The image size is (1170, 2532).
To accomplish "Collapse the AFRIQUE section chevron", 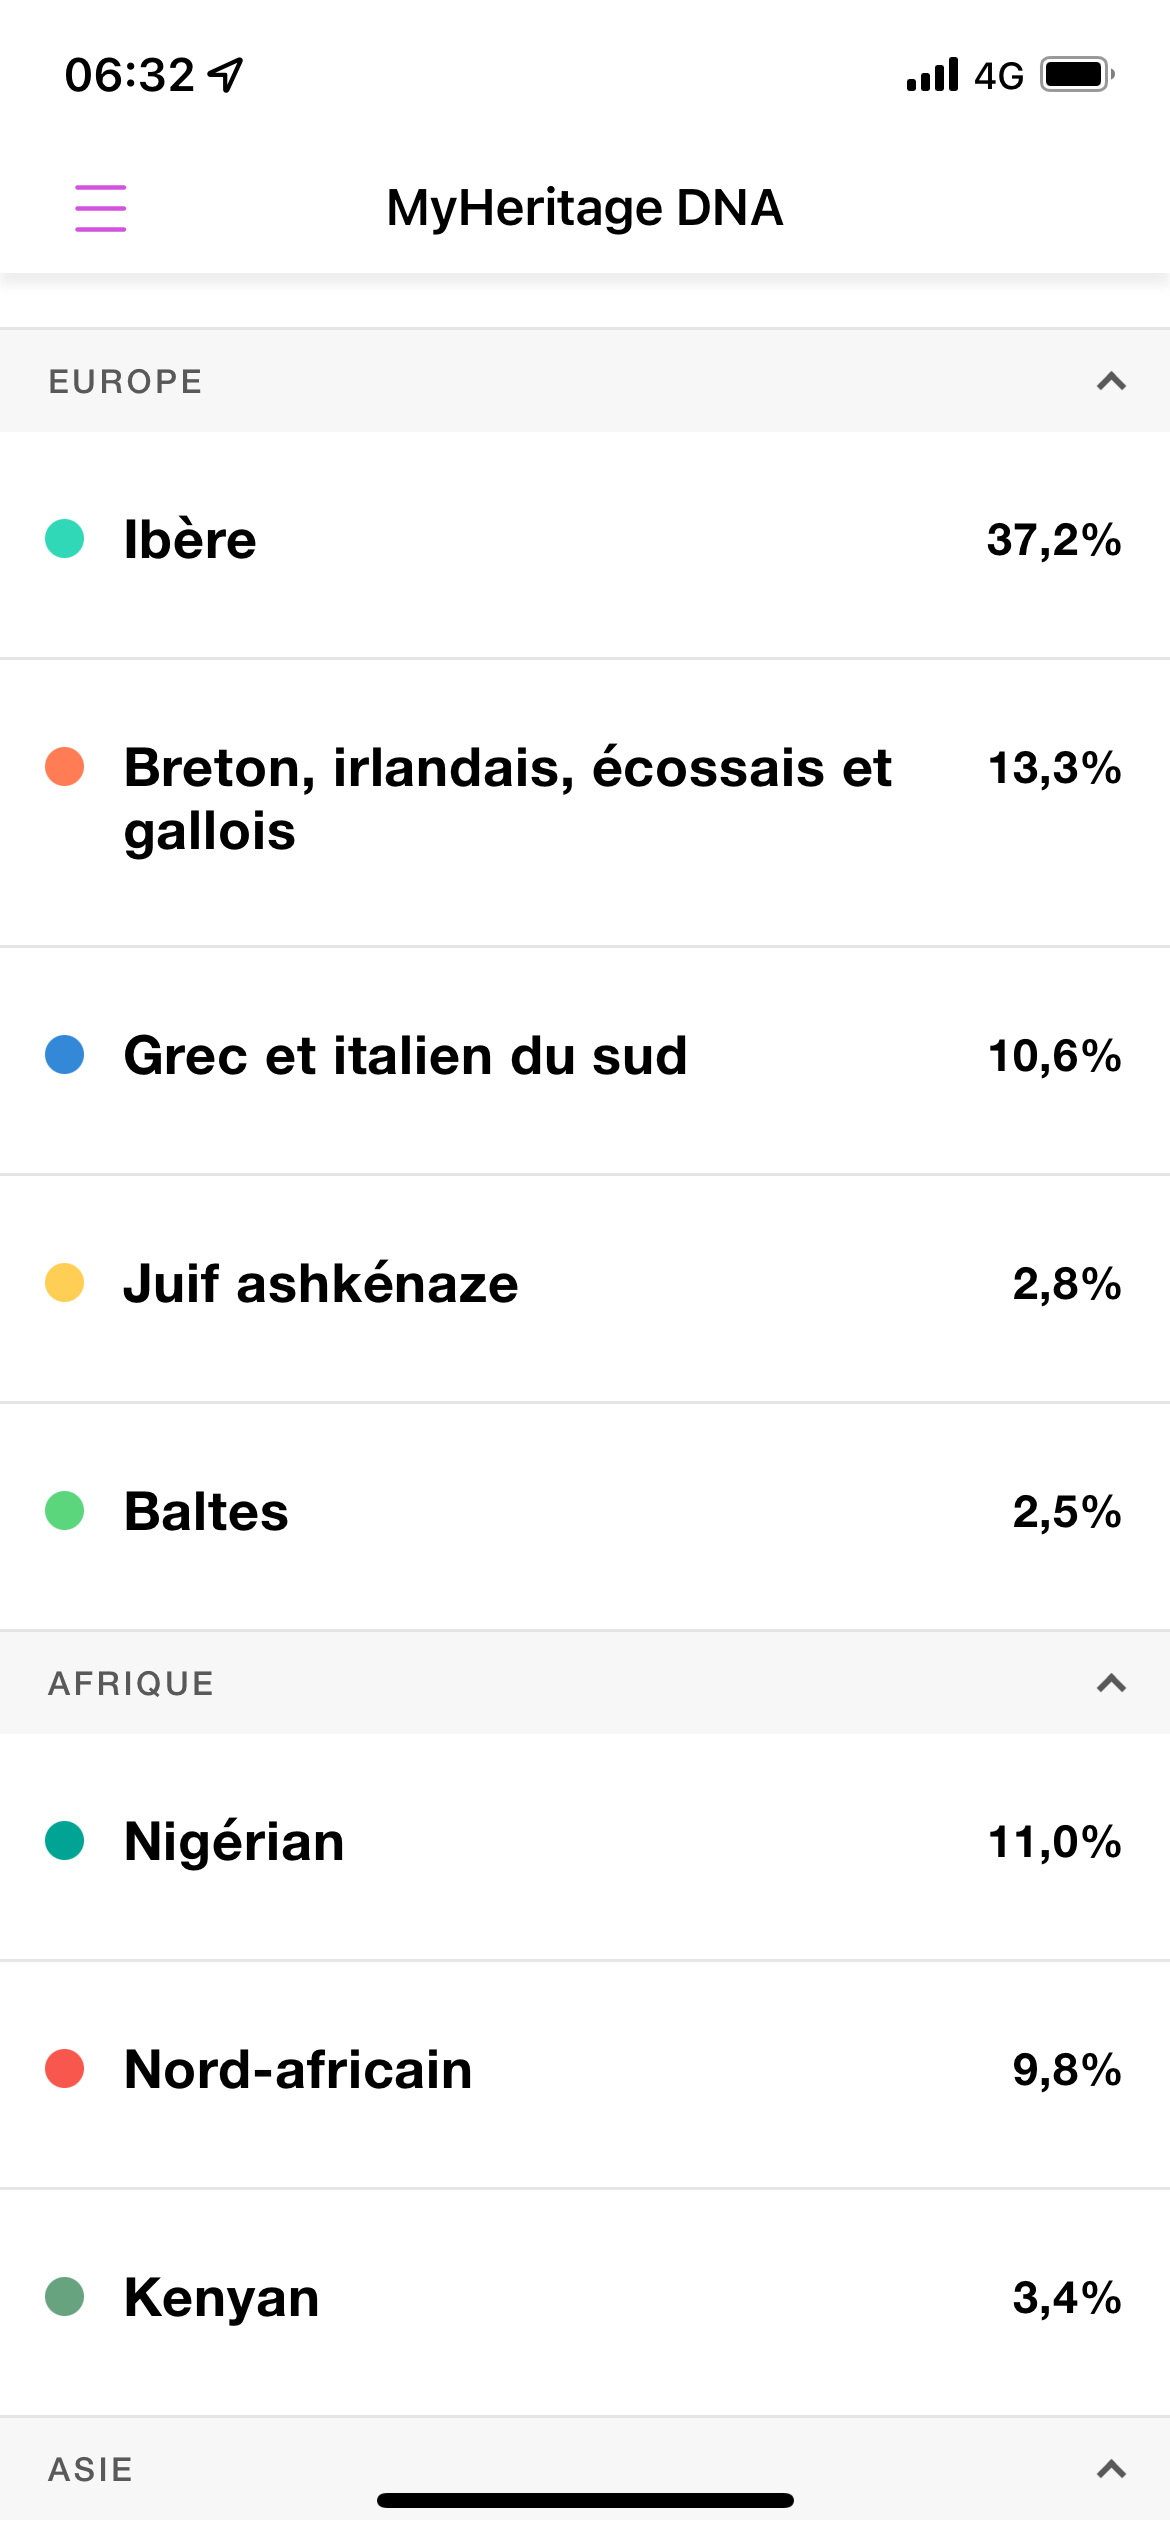I will point(1111,1683).
